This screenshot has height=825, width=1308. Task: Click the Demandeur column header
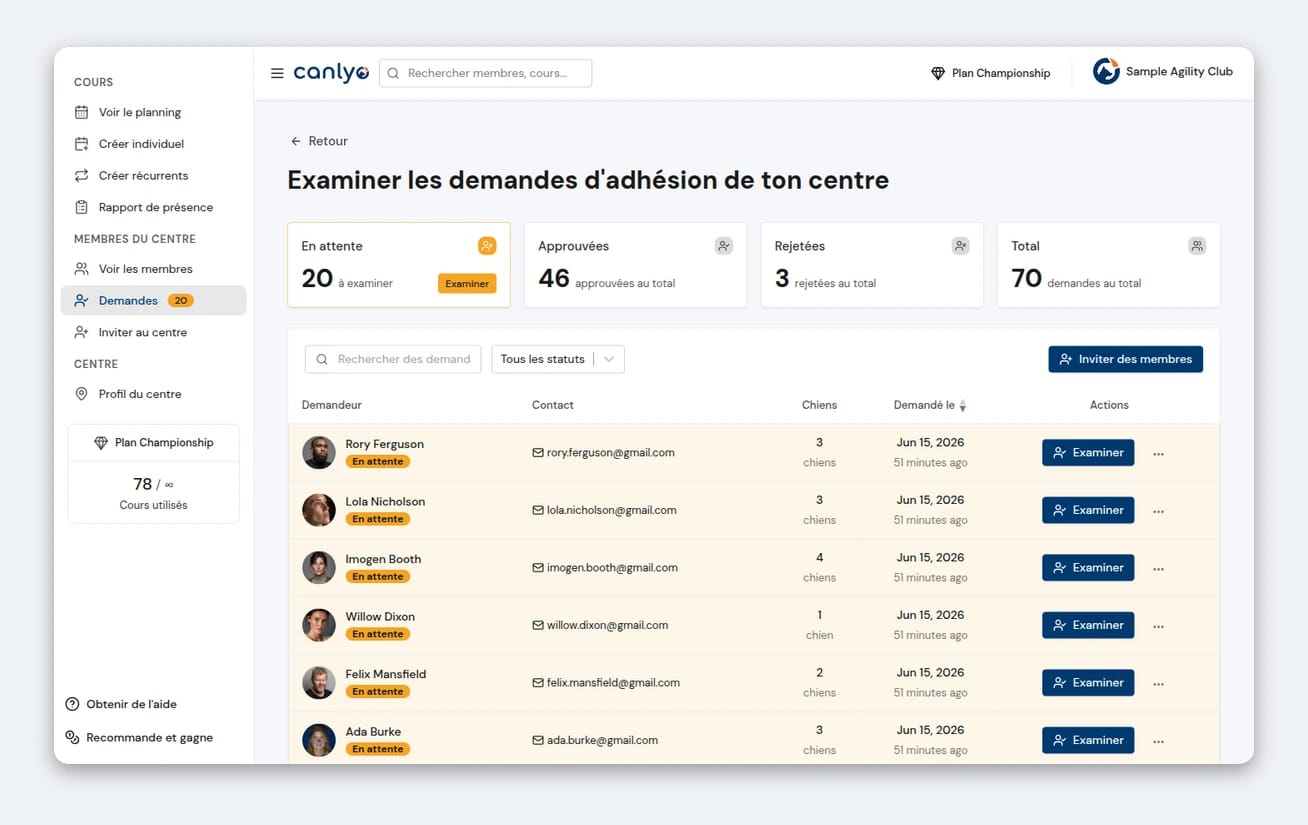[x=332, y=405]
